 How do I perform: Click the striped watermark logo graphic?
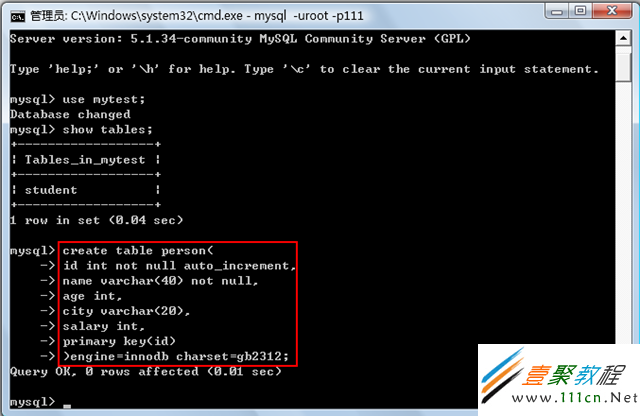coord(502,375)
